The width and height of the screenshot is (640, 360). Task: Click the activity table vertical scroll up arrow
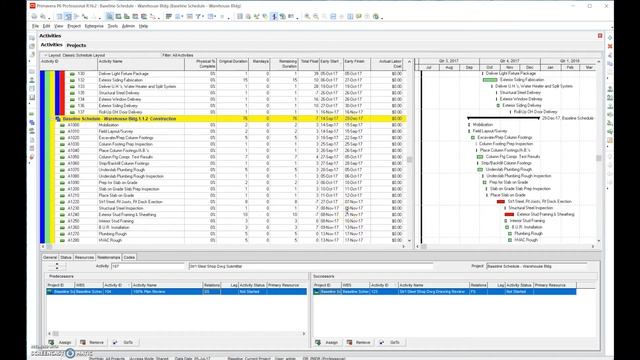tap(409, 62)
